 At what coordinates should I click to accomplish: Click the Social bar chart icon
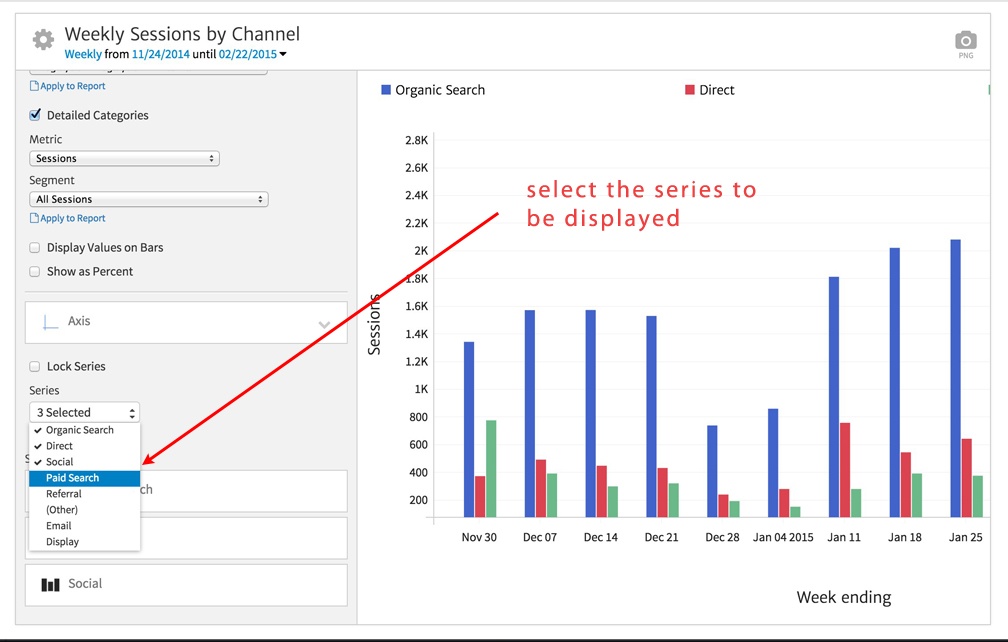pyautogui.click(x=51, y=584)
